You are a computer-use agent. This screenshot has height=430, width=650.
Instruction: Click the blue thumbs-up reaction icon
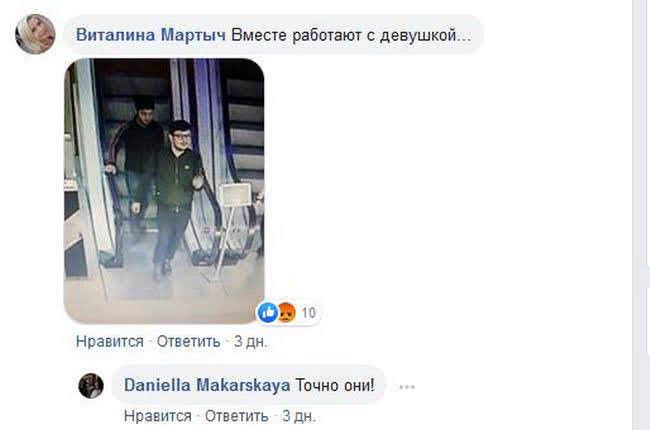pos(267,312)
